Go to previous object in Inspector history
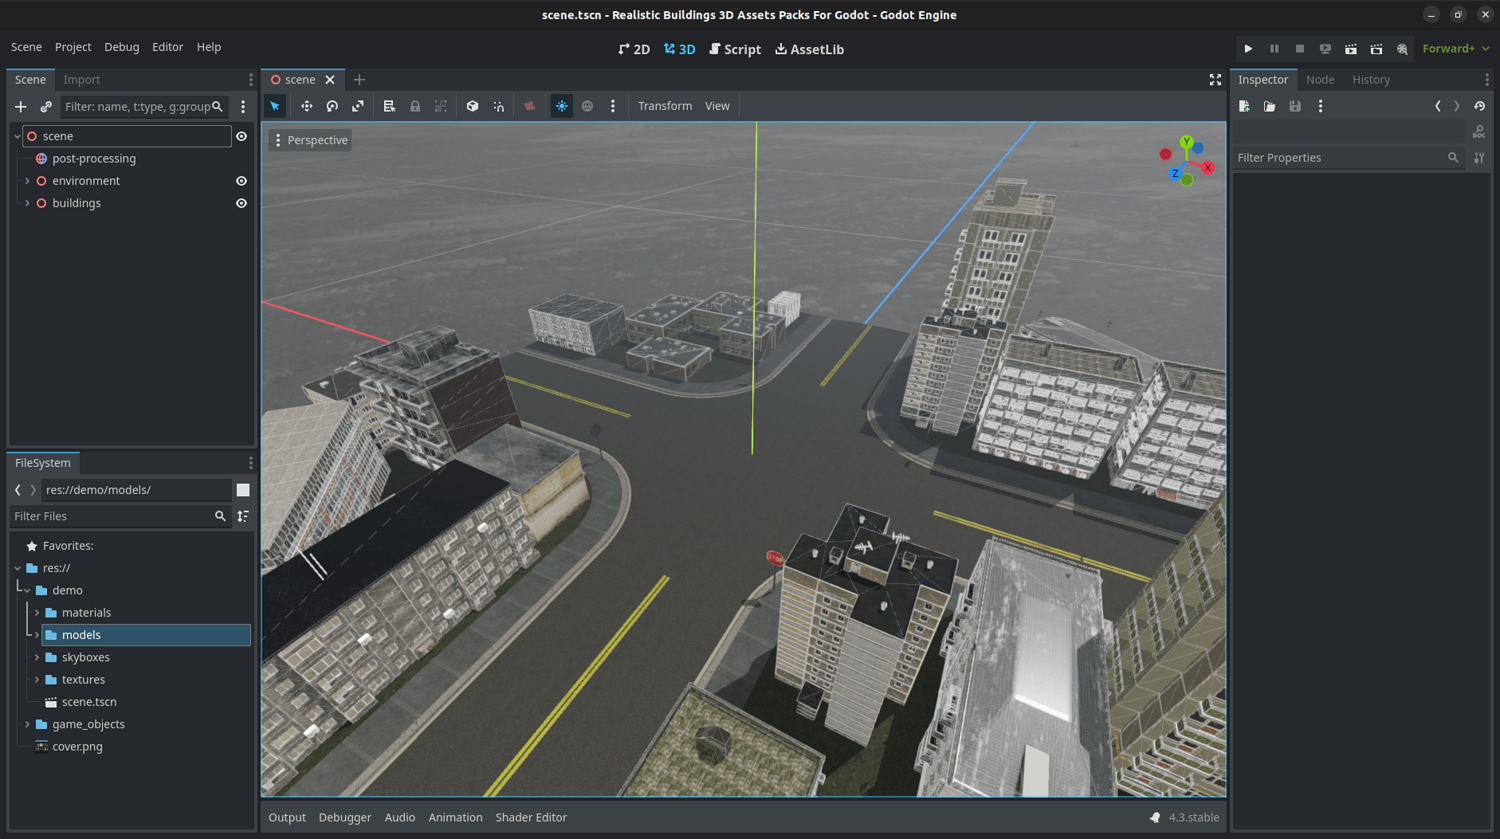The height and width of the screenshot is (839, 1500). 1438,106
